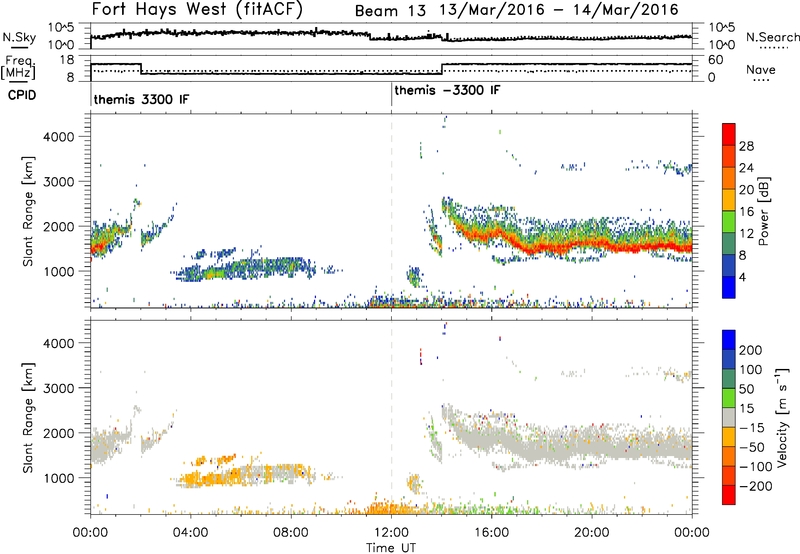The width and height of the screenshot is (800, 554).
Task: Click the '-50' tick on the velocity colorbar
Action: click(752, 447)
